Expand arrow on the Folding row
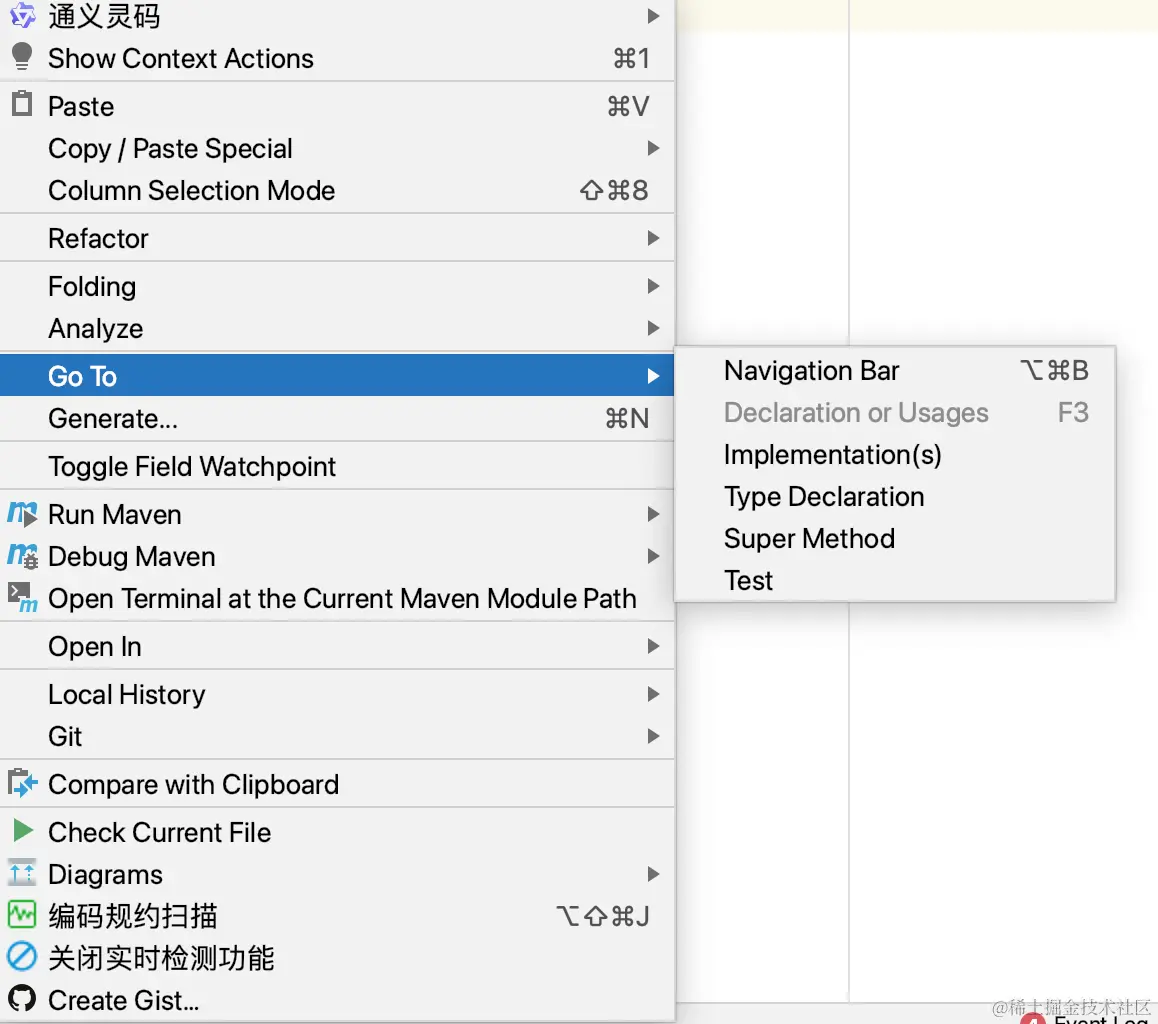Screen dimensions: 1158x1024 (653, 286)
